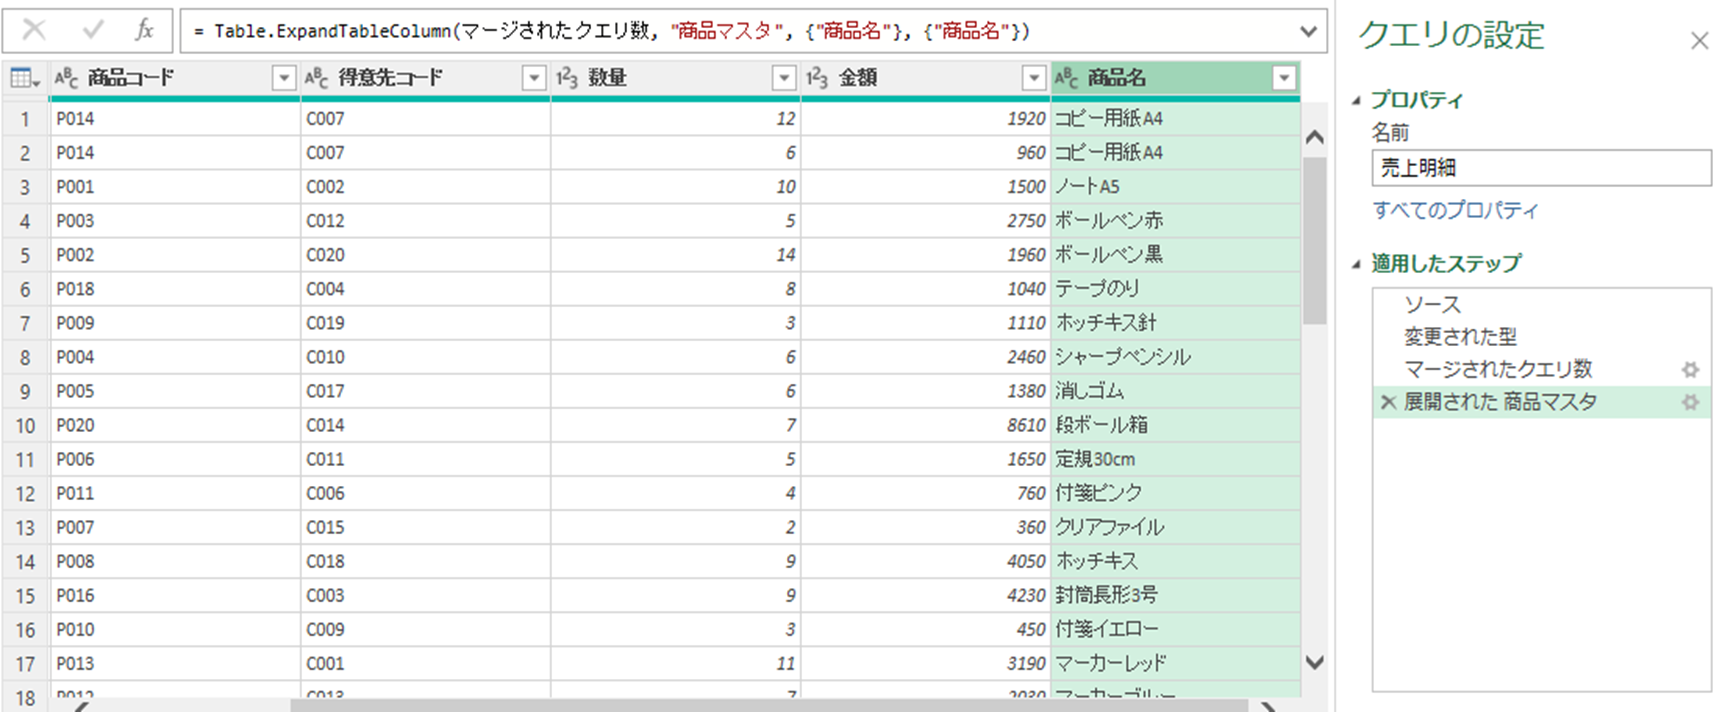
Task: Click the query name field 売上明細
Action: point(1540,168)
